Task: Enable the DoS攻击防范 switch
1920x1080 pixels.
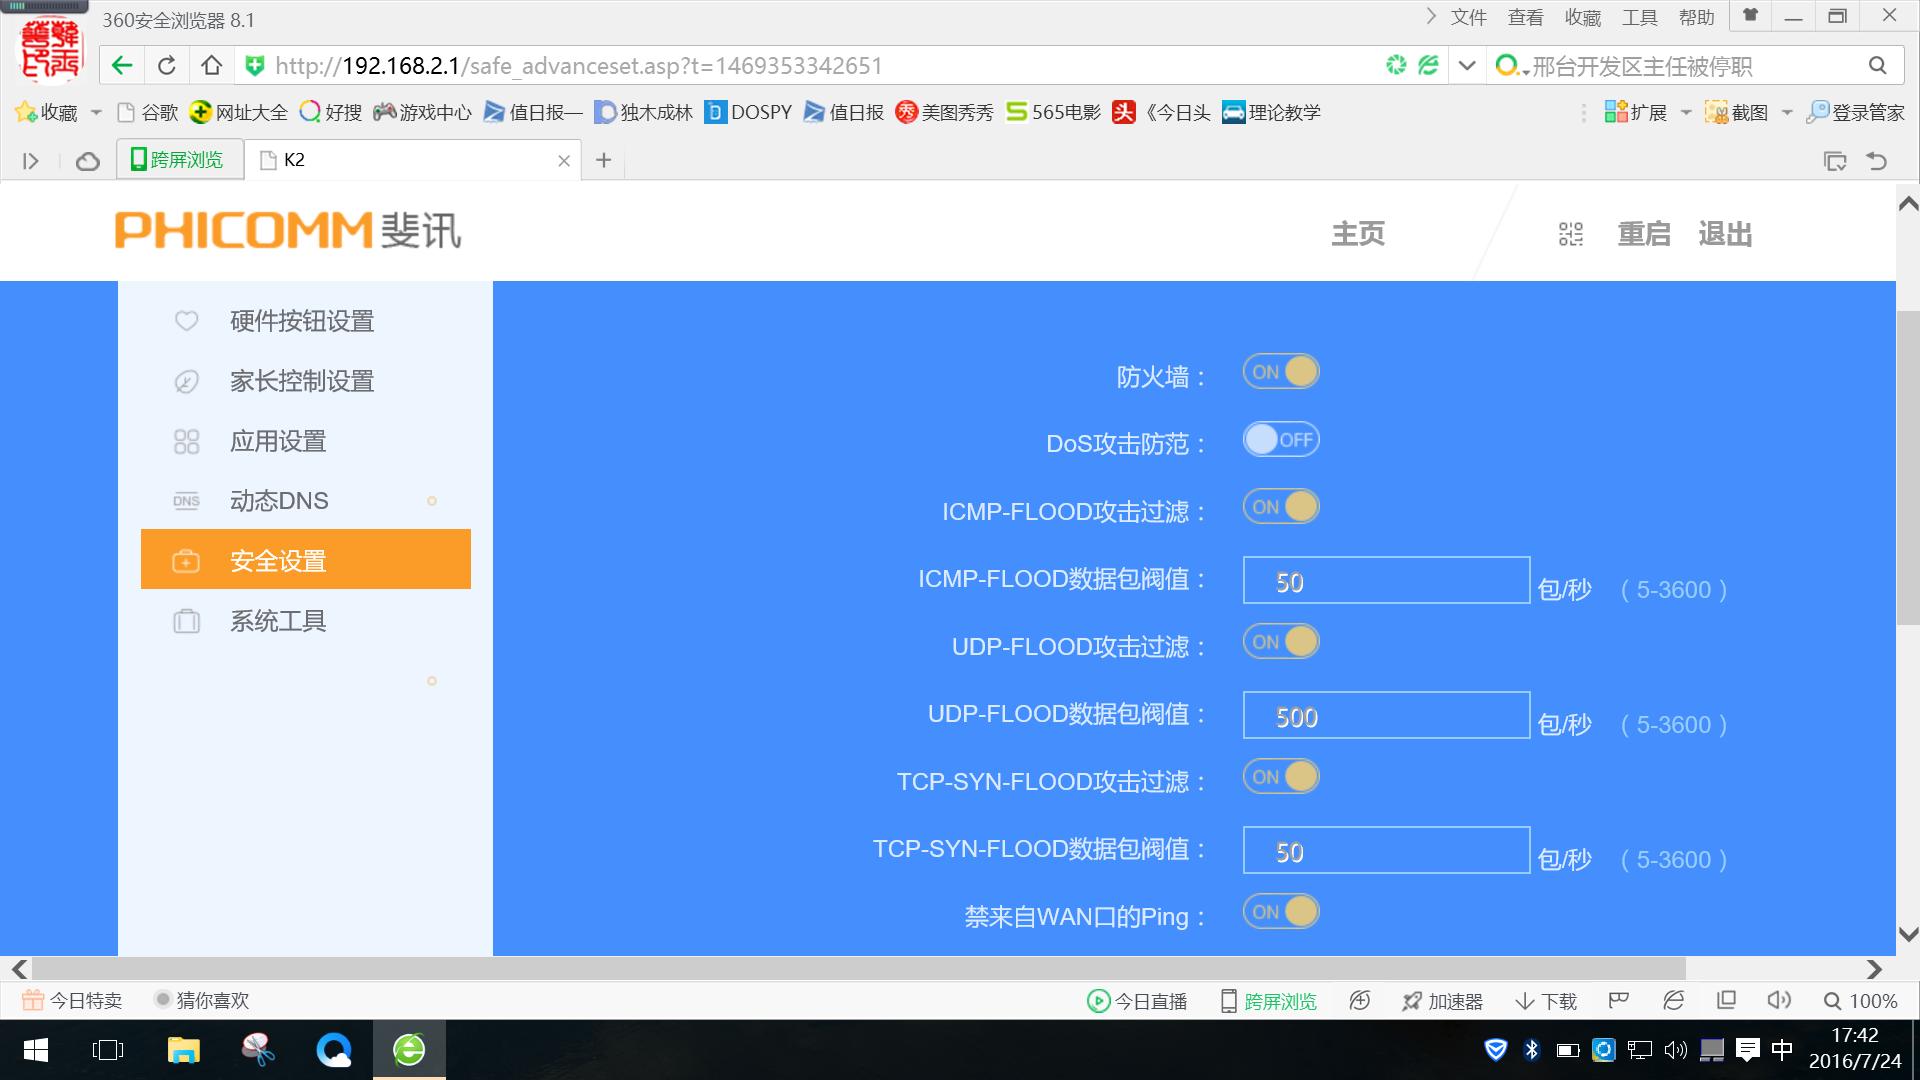Action: click(x=1281, y=439)
